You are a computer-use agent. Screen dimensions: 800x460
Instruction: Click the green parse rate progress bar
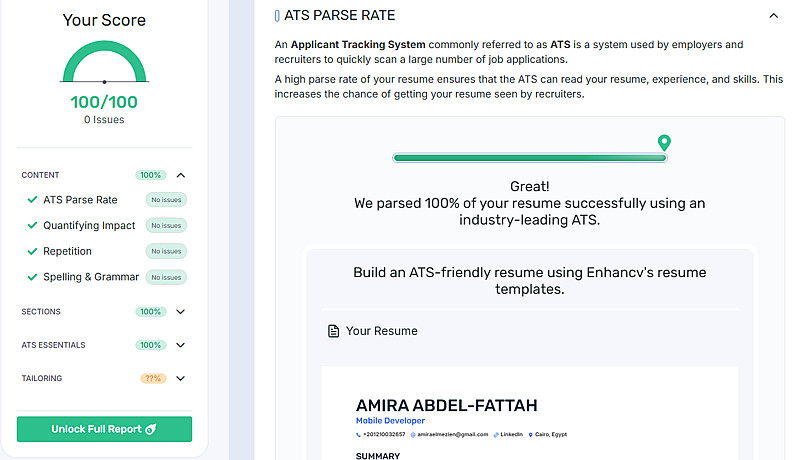coord(529,158)
